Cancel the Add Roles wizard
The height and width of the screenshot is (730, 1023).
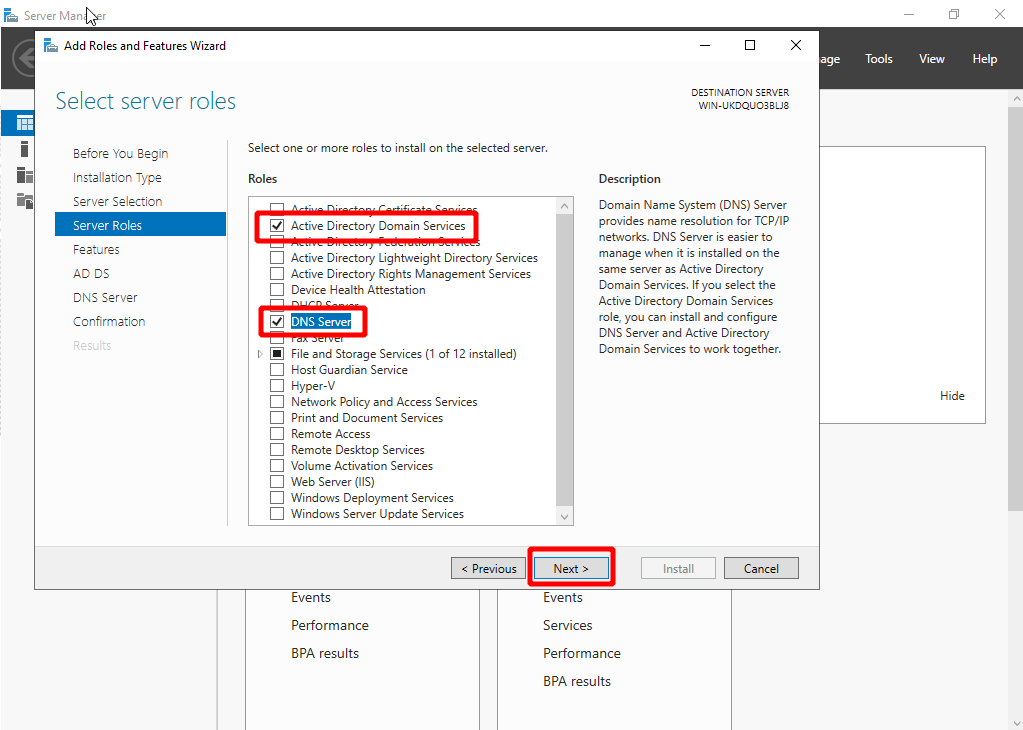coord(761,568)
